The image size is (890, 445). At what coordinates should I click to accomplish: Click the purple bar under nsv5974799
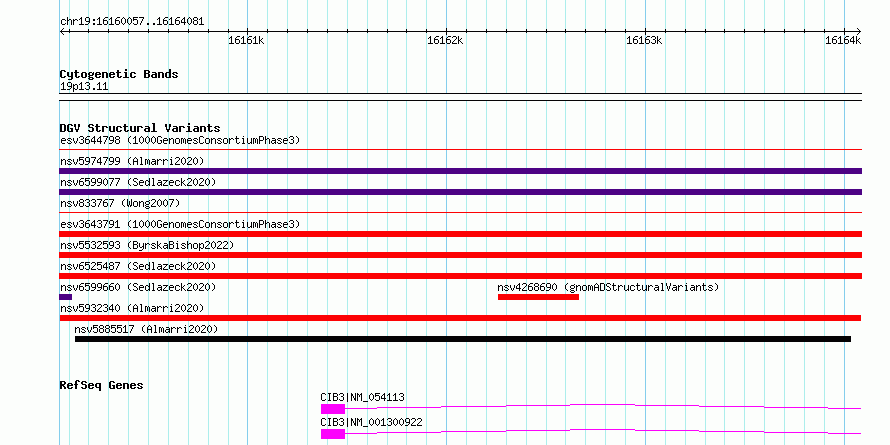coord(460,171)
